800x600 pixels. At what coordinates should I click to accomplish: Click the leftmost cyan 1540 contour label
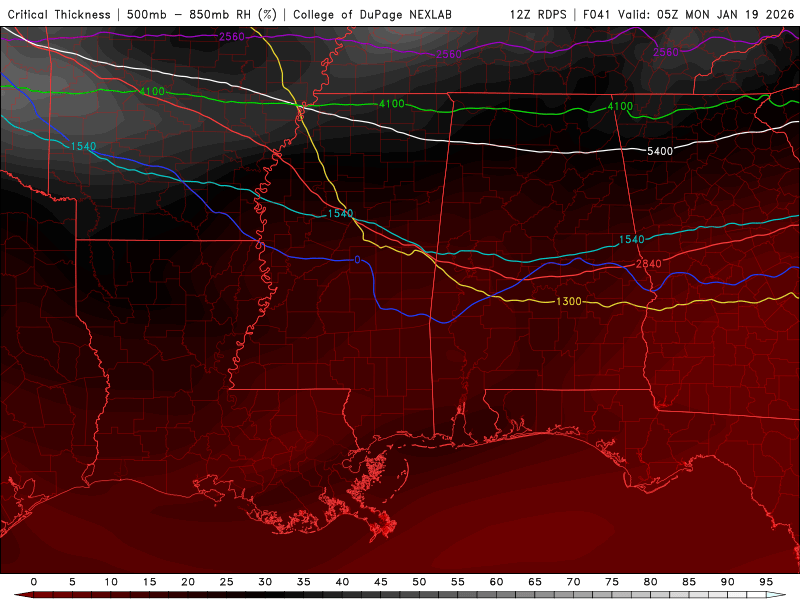coord(83,146)
